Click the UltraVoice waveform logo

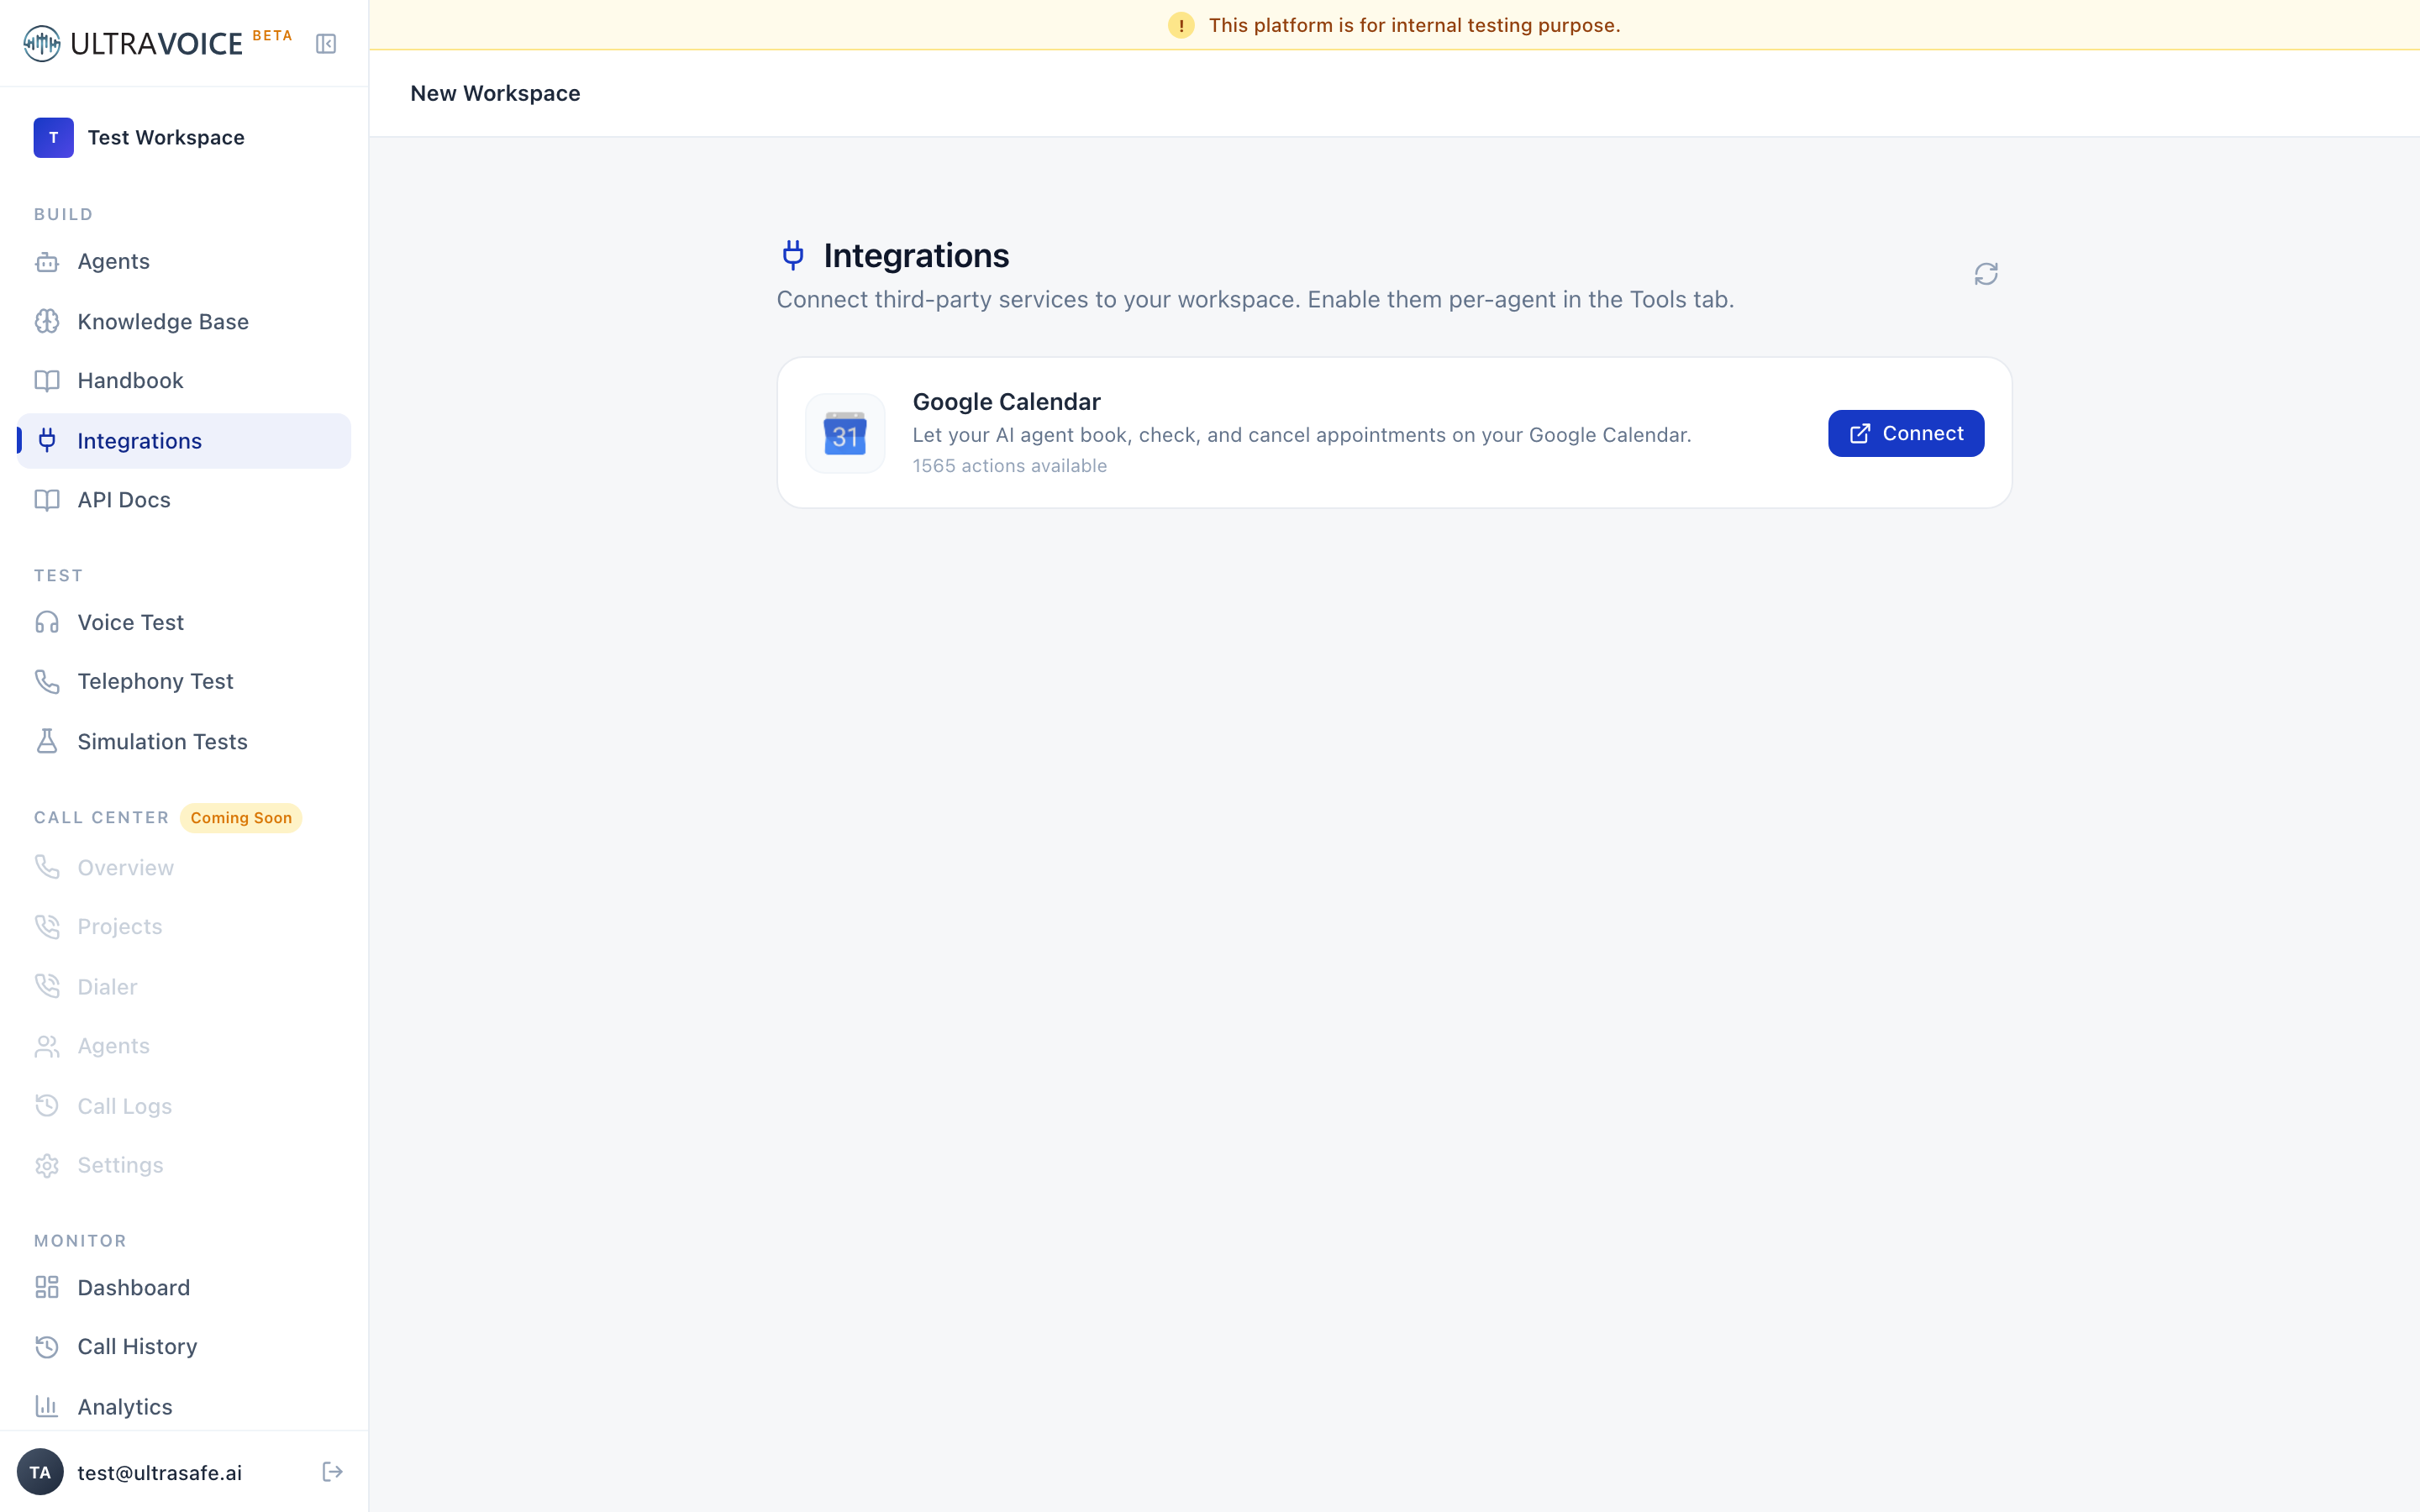42,44
